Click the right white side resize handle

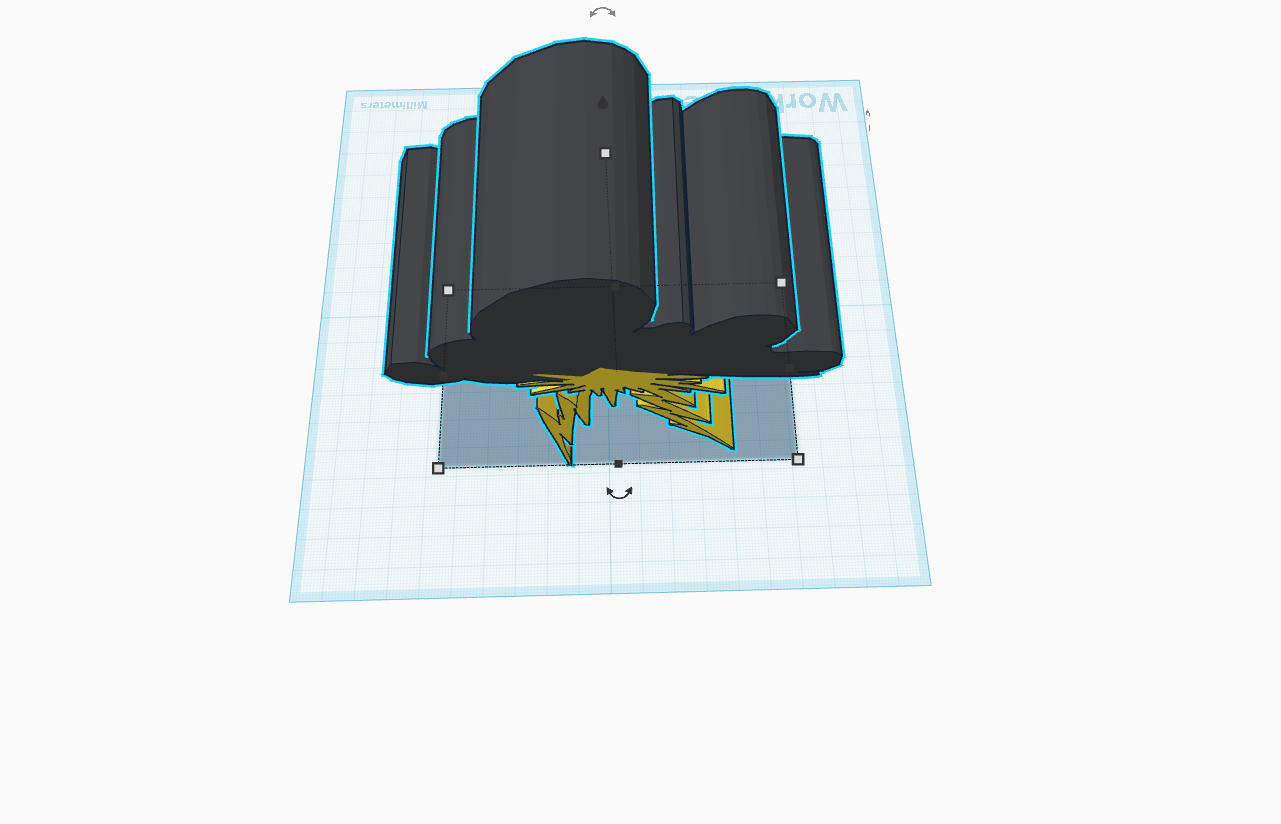[x=782, y=283]
